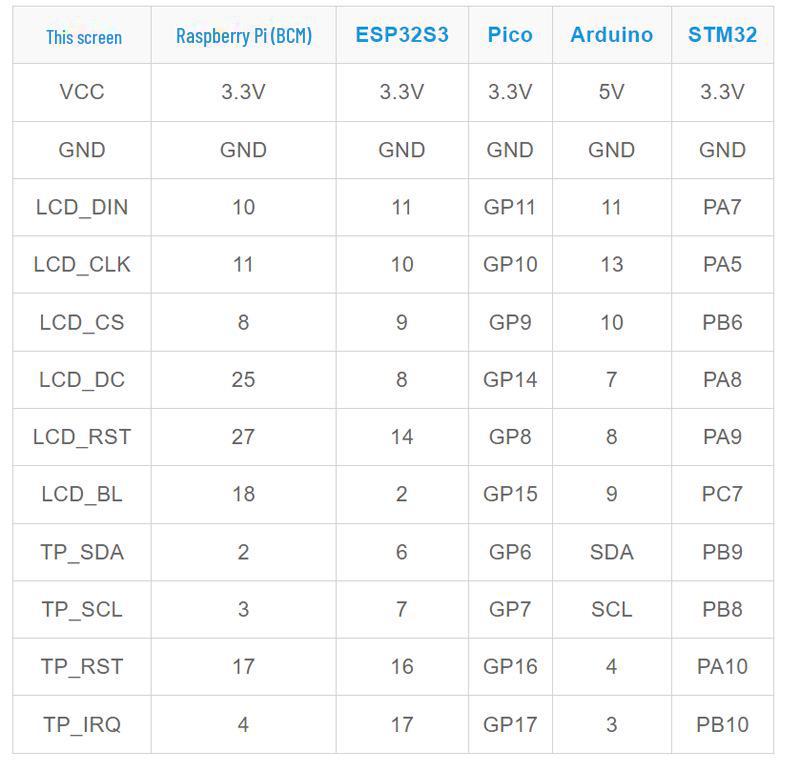Select the LCD_CLK row label
Image resolution: width=800 pixels, height=772 pixels.
82,265
